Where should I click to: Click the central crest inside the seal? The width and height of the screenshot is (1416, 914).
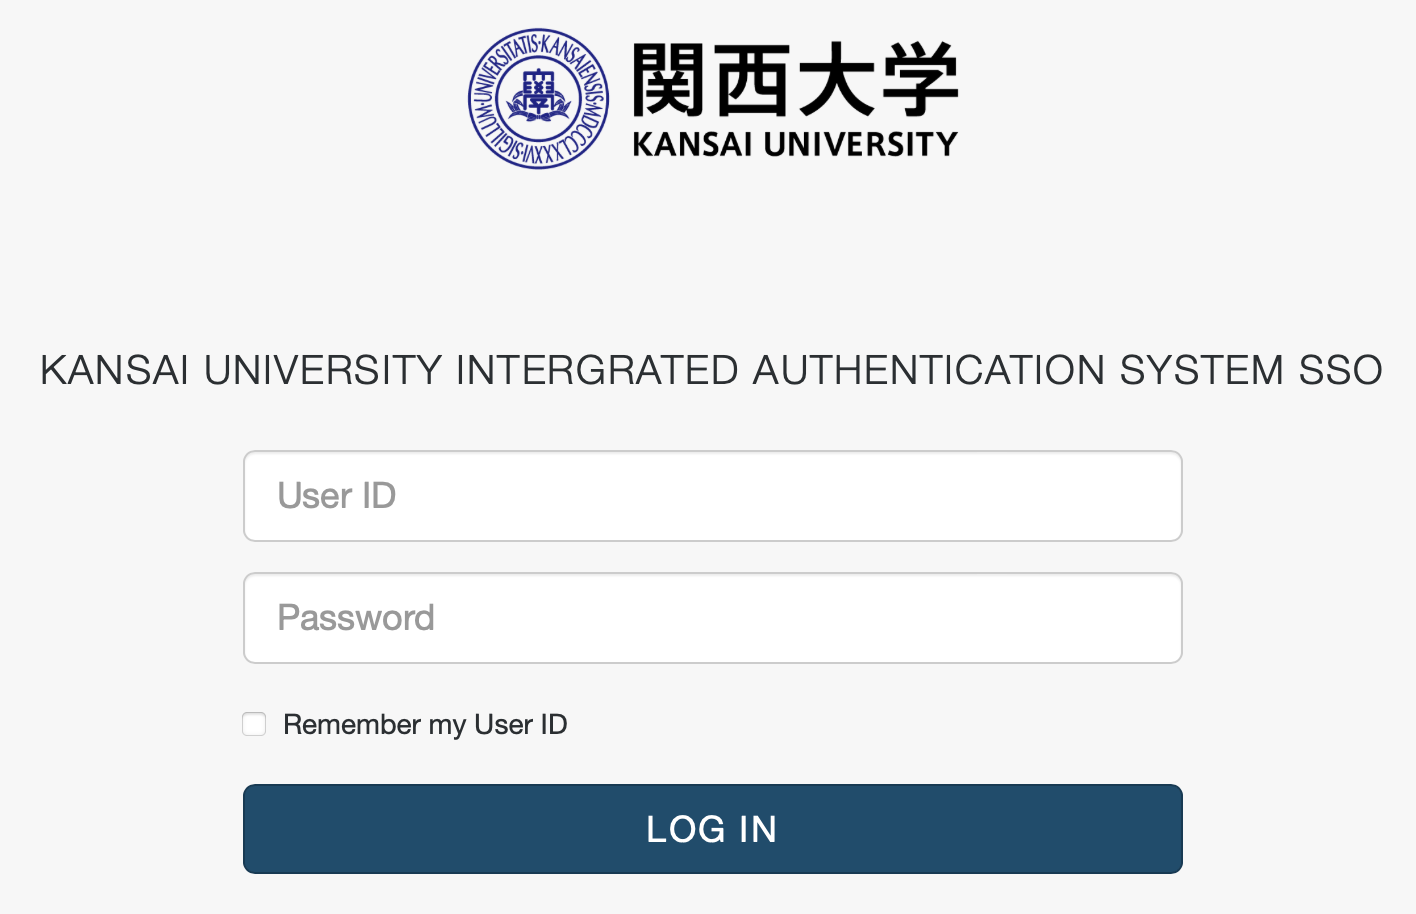(539, 98)
